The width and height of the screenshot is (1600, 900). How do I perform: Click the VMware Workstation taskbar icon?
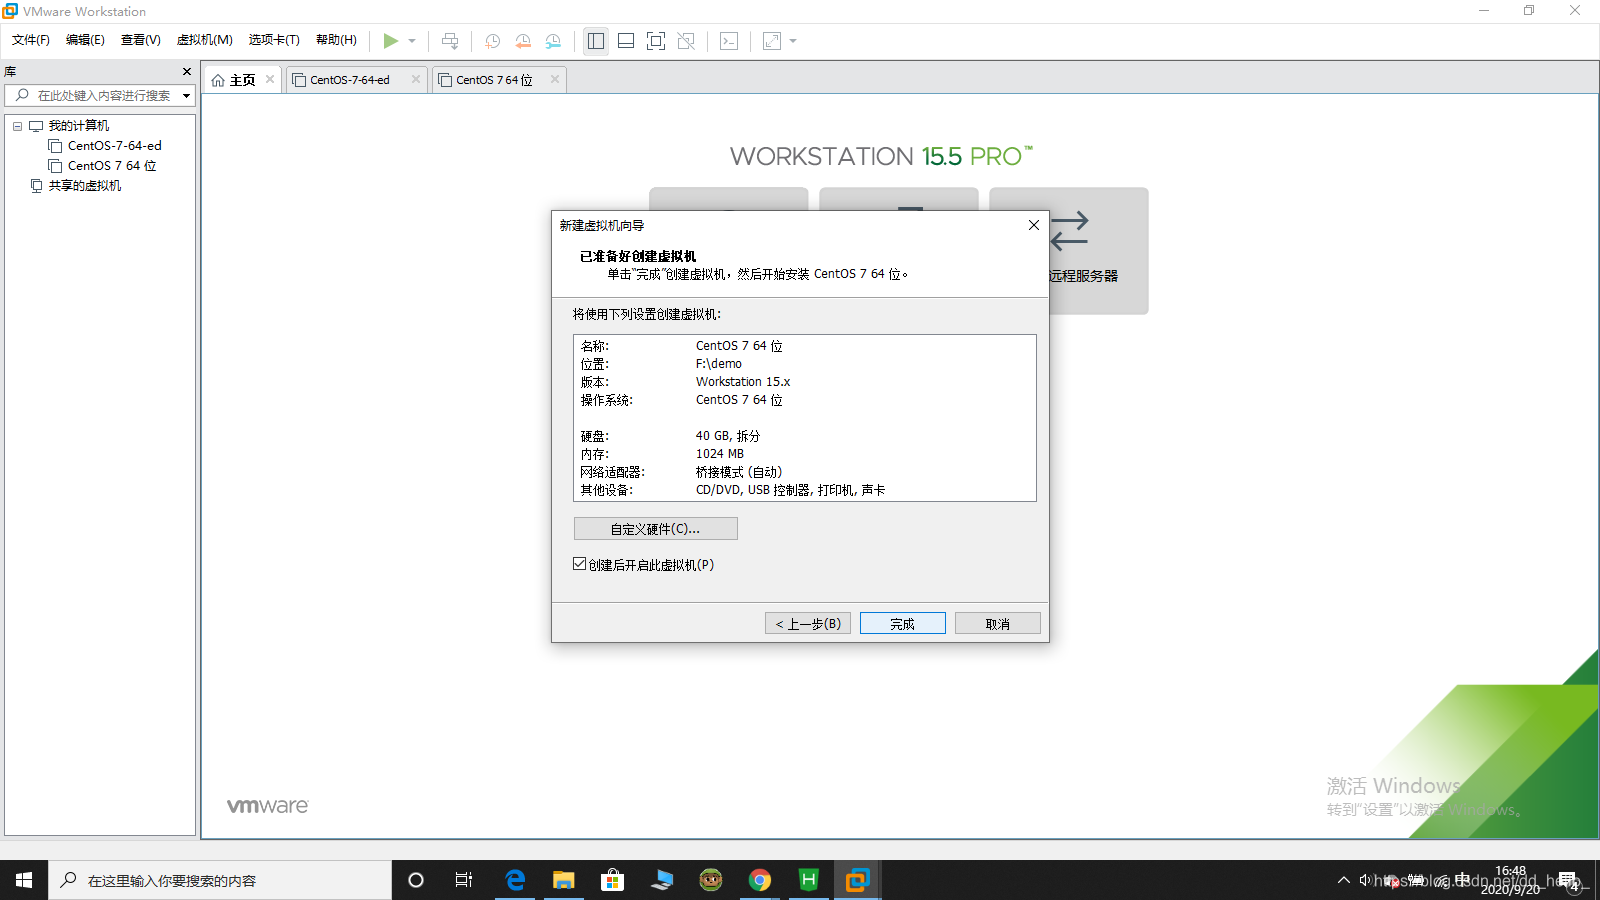coord(858,880)
